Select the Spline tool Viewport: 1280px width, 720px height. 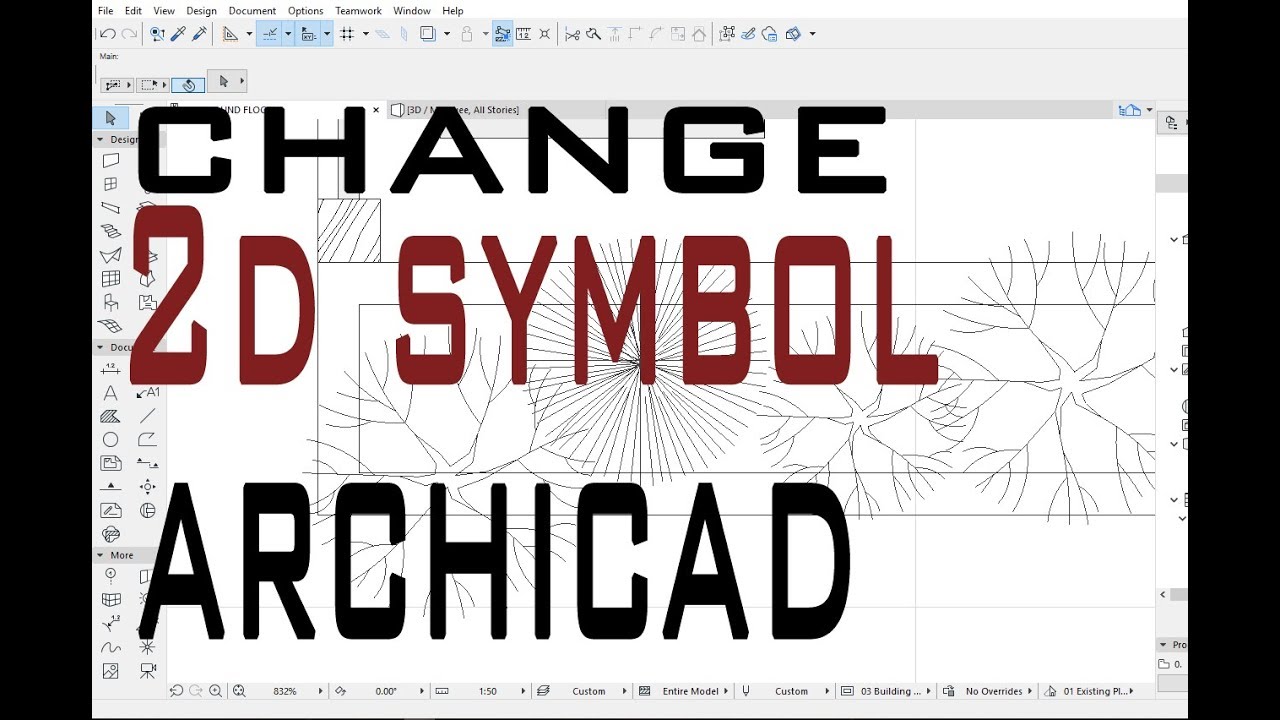pyautogui.click(x=111, y=648)
